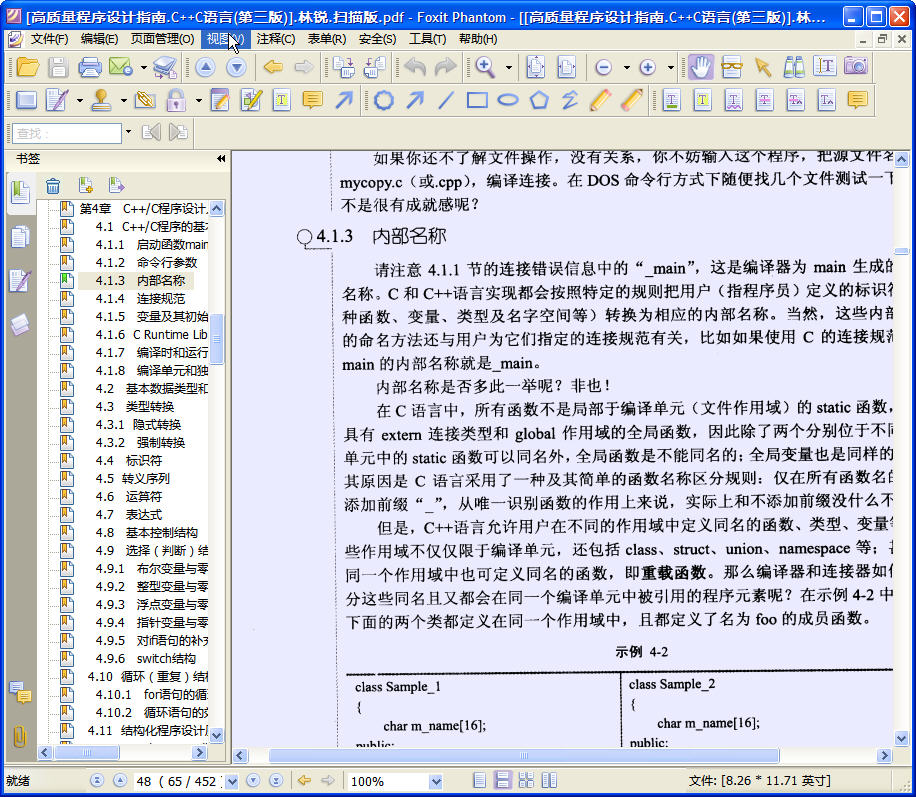Open the 工具(T) menu
The height and width of the screenshot is (797, 916).
(x=427, y=39)
